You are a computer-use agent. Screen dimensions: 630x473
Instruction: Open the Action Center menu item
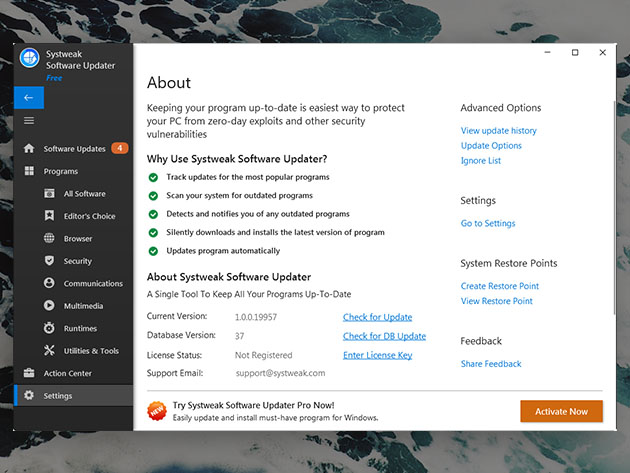click(x=68, y=373)
